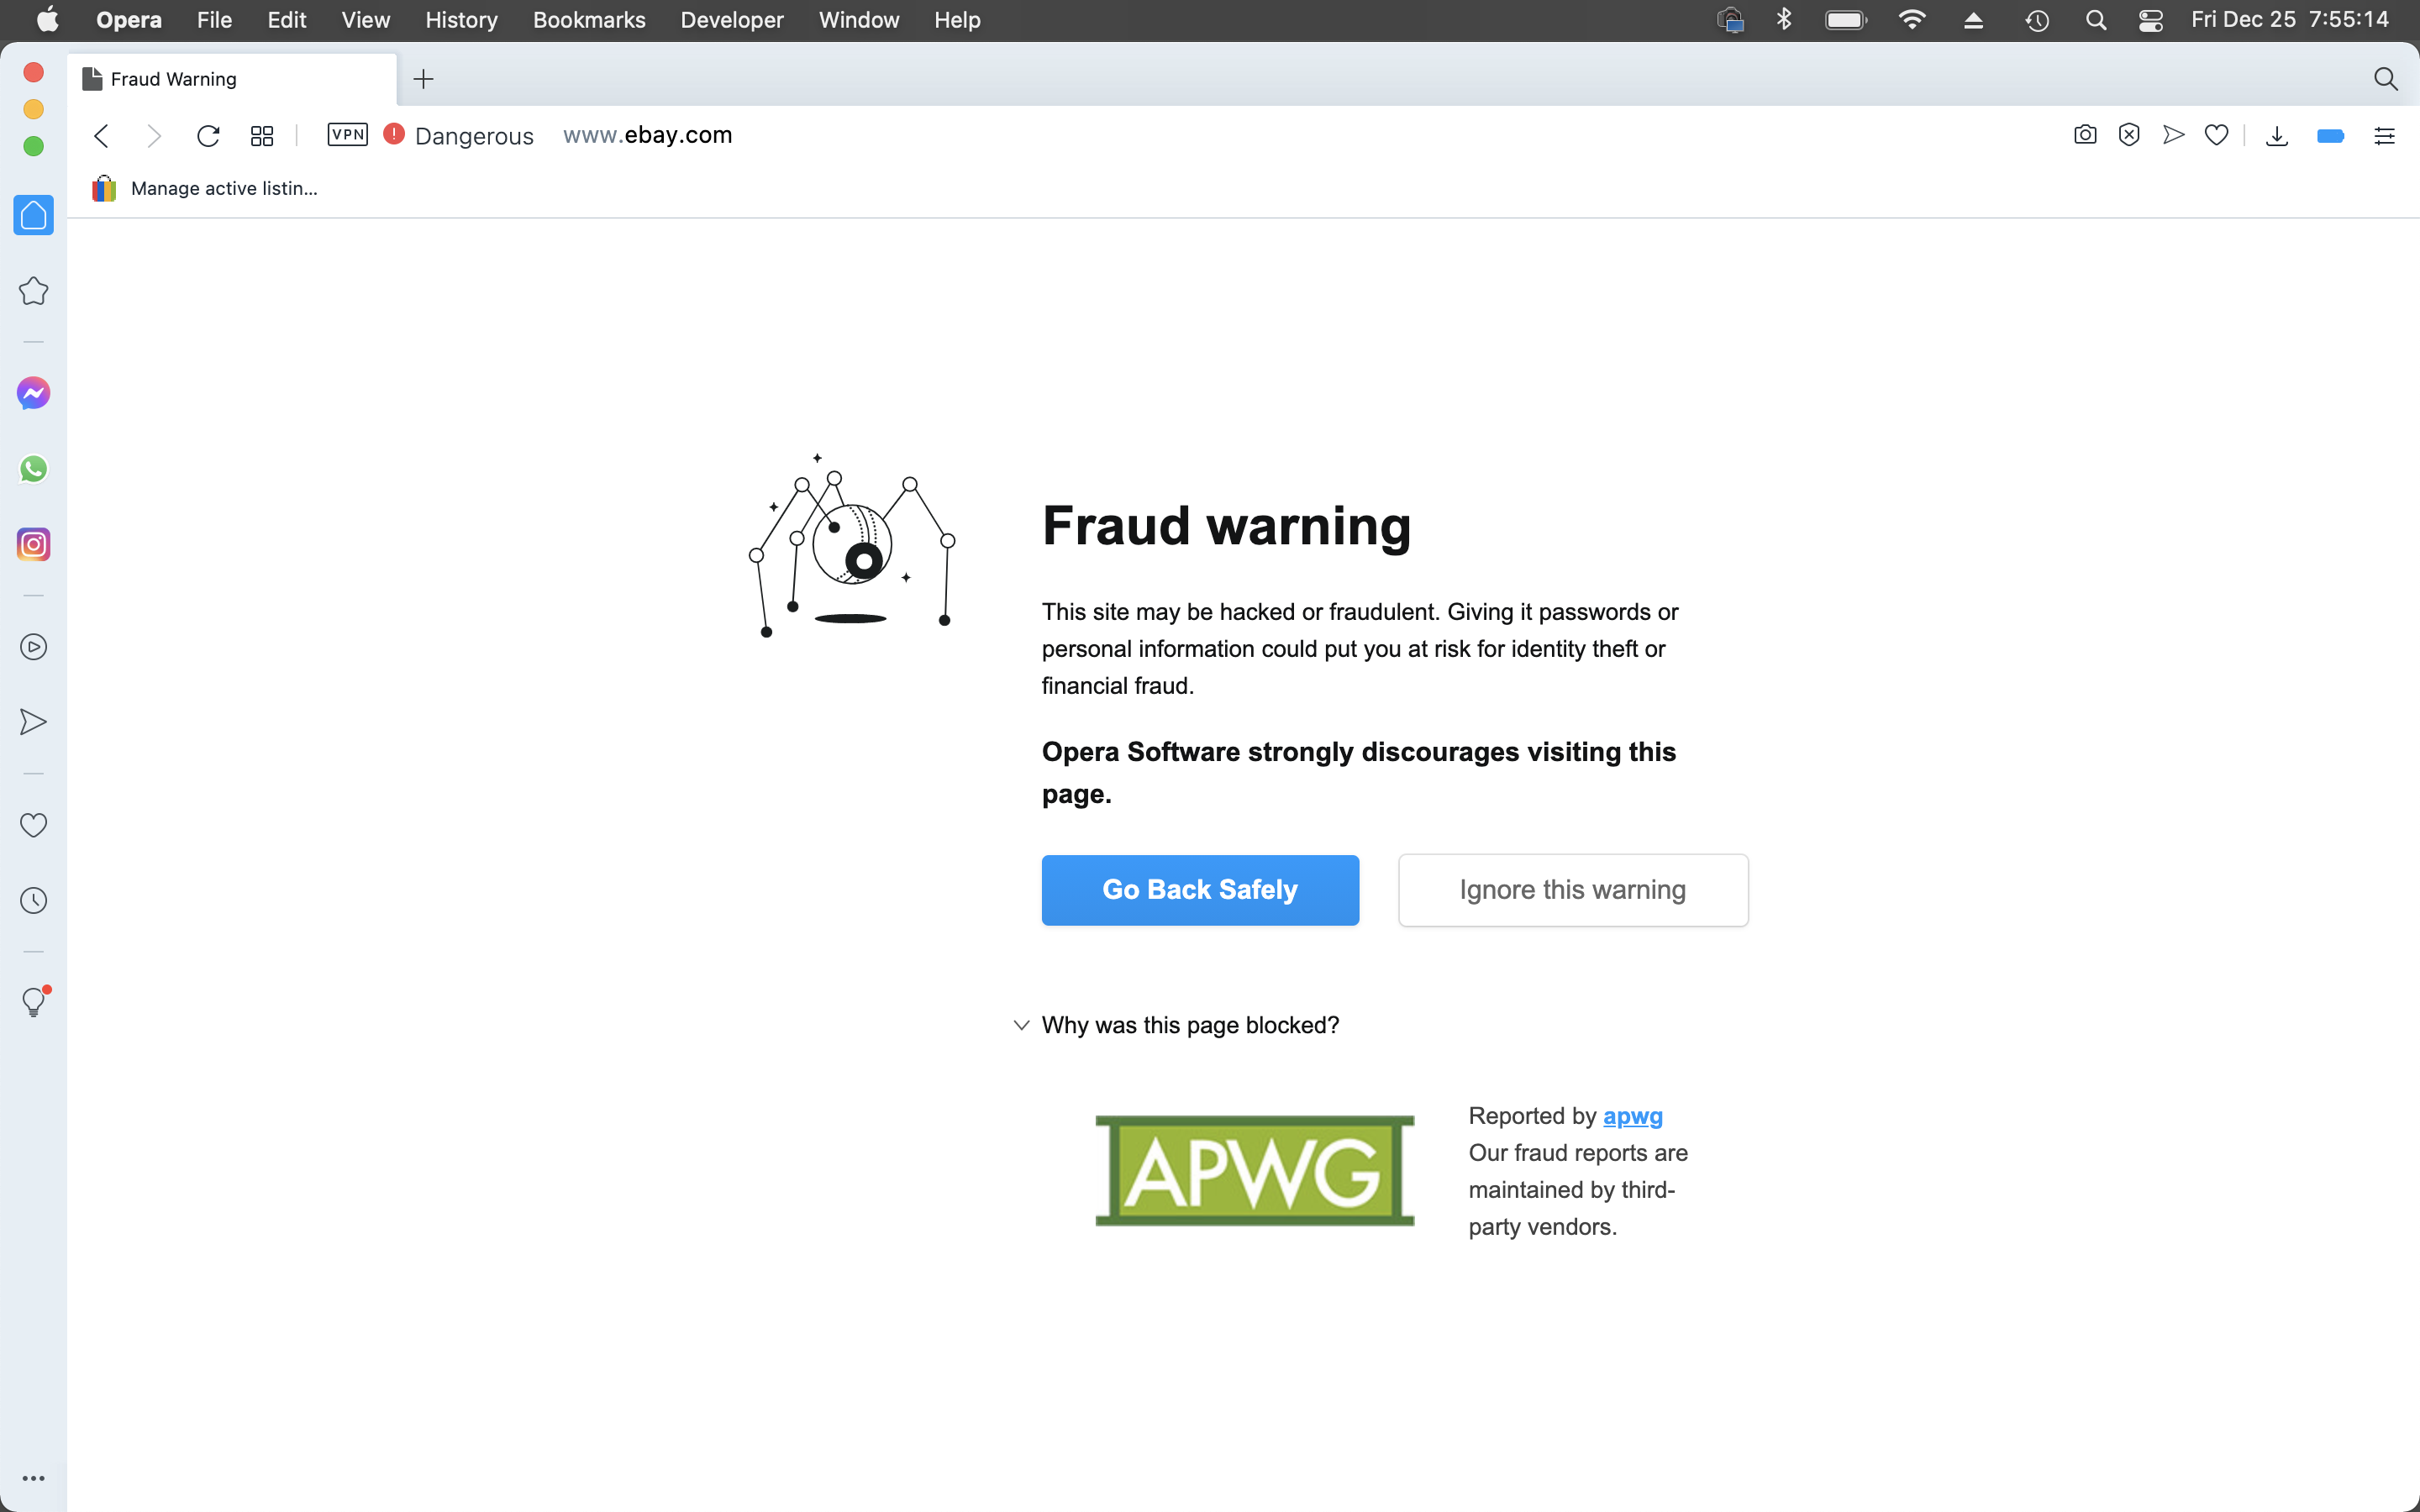Take a snapshot with camera icon
The image size is (2420, 1512).
(x=2085, y=135)
